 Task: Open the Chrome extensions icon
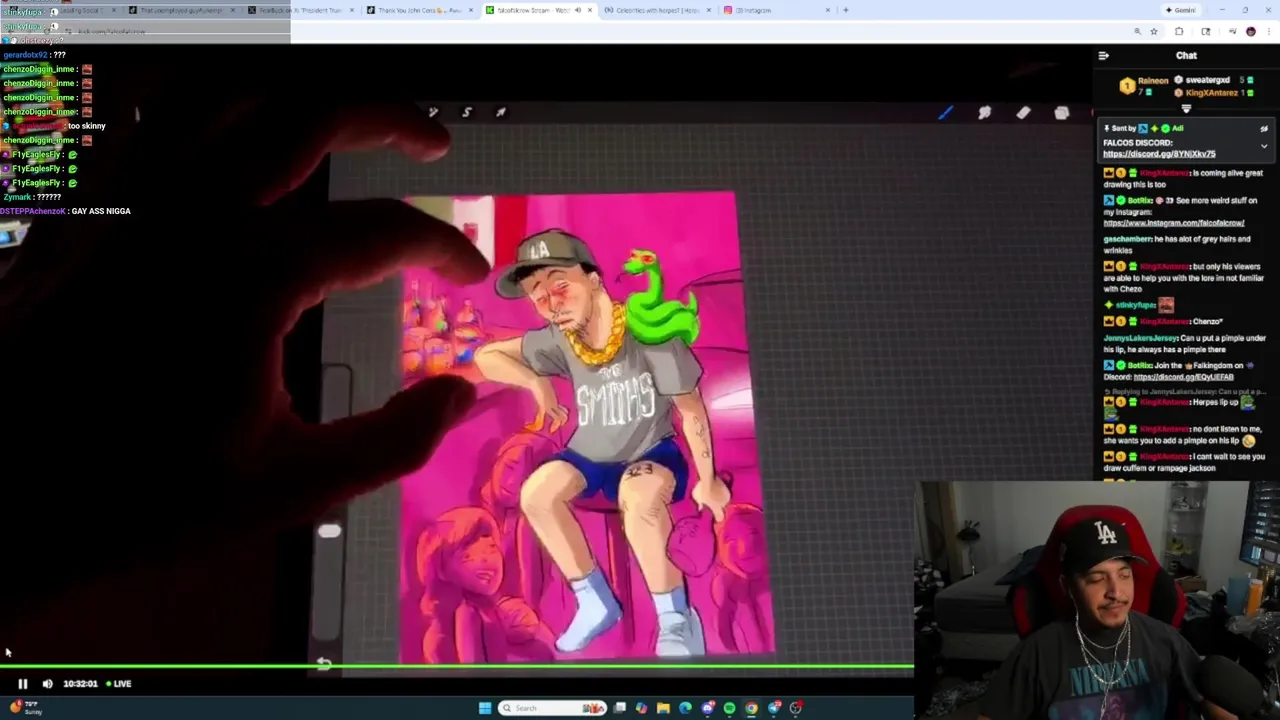pyautogui.click(x=1179, y=31)
